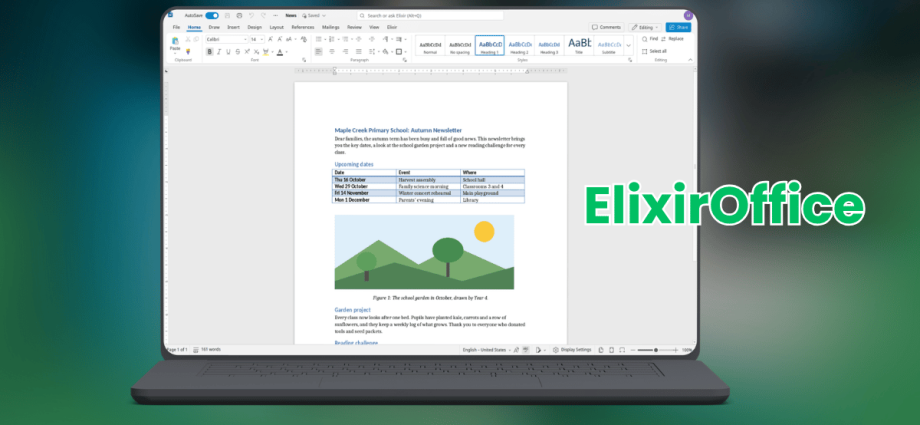Open the more commands ellipsis in title bar
The height and width of the screenshot is (425, 920).
coord(275,15)
